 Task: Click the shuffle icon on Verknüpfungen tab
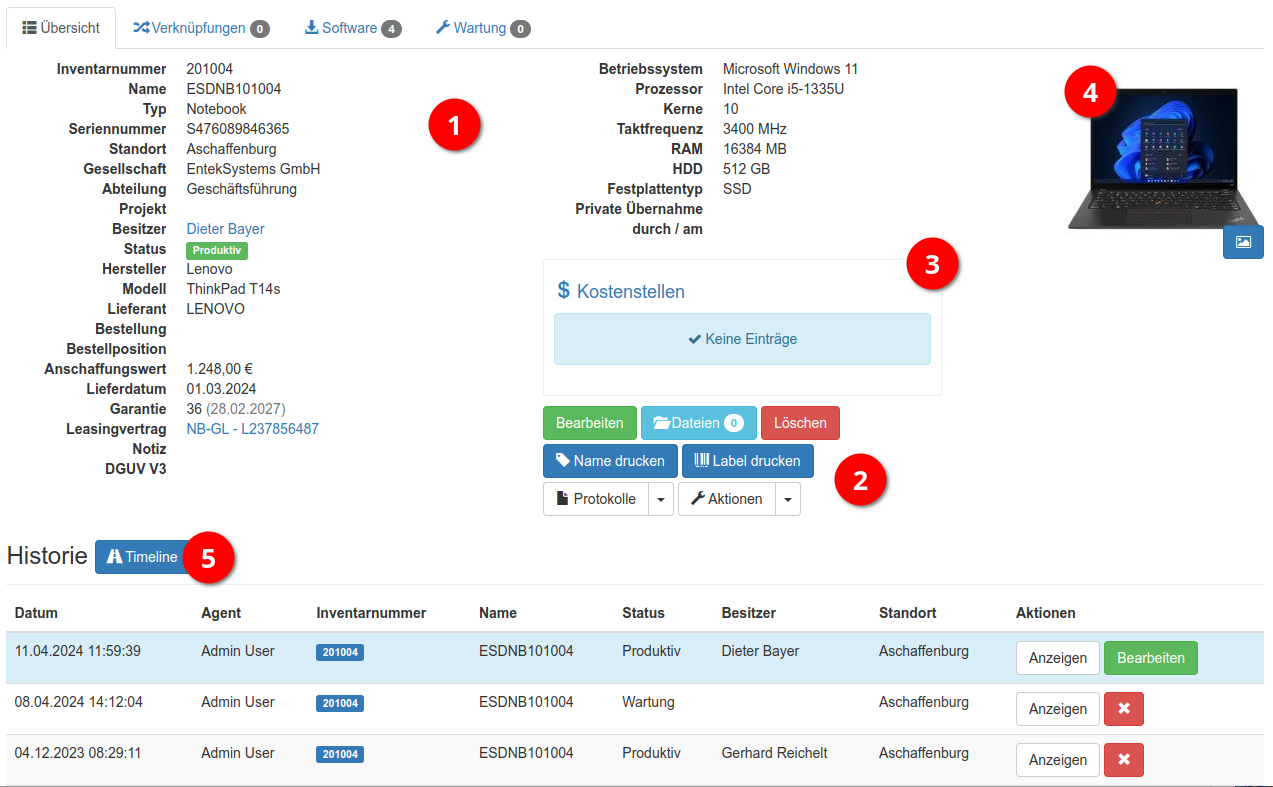click(x=140, y=28)
